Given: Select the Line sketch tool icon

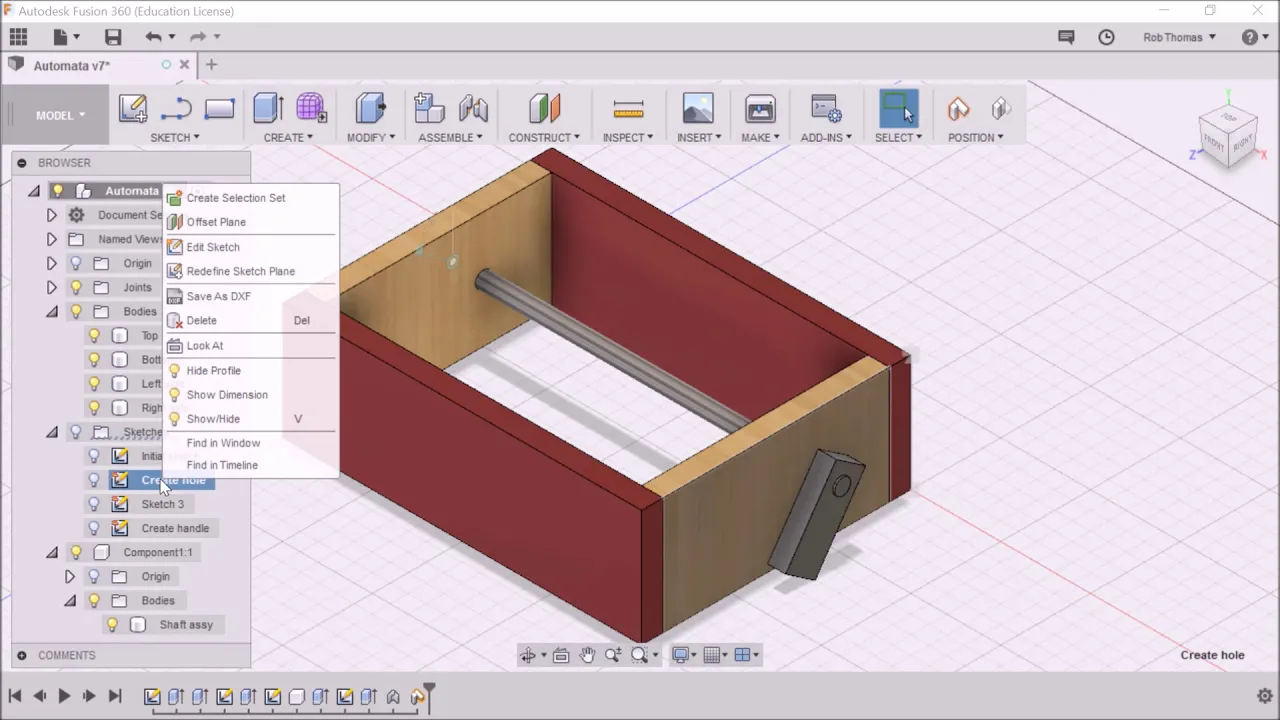Looking at the screenshot, I should pyautogui.click(x=176, y=108).
